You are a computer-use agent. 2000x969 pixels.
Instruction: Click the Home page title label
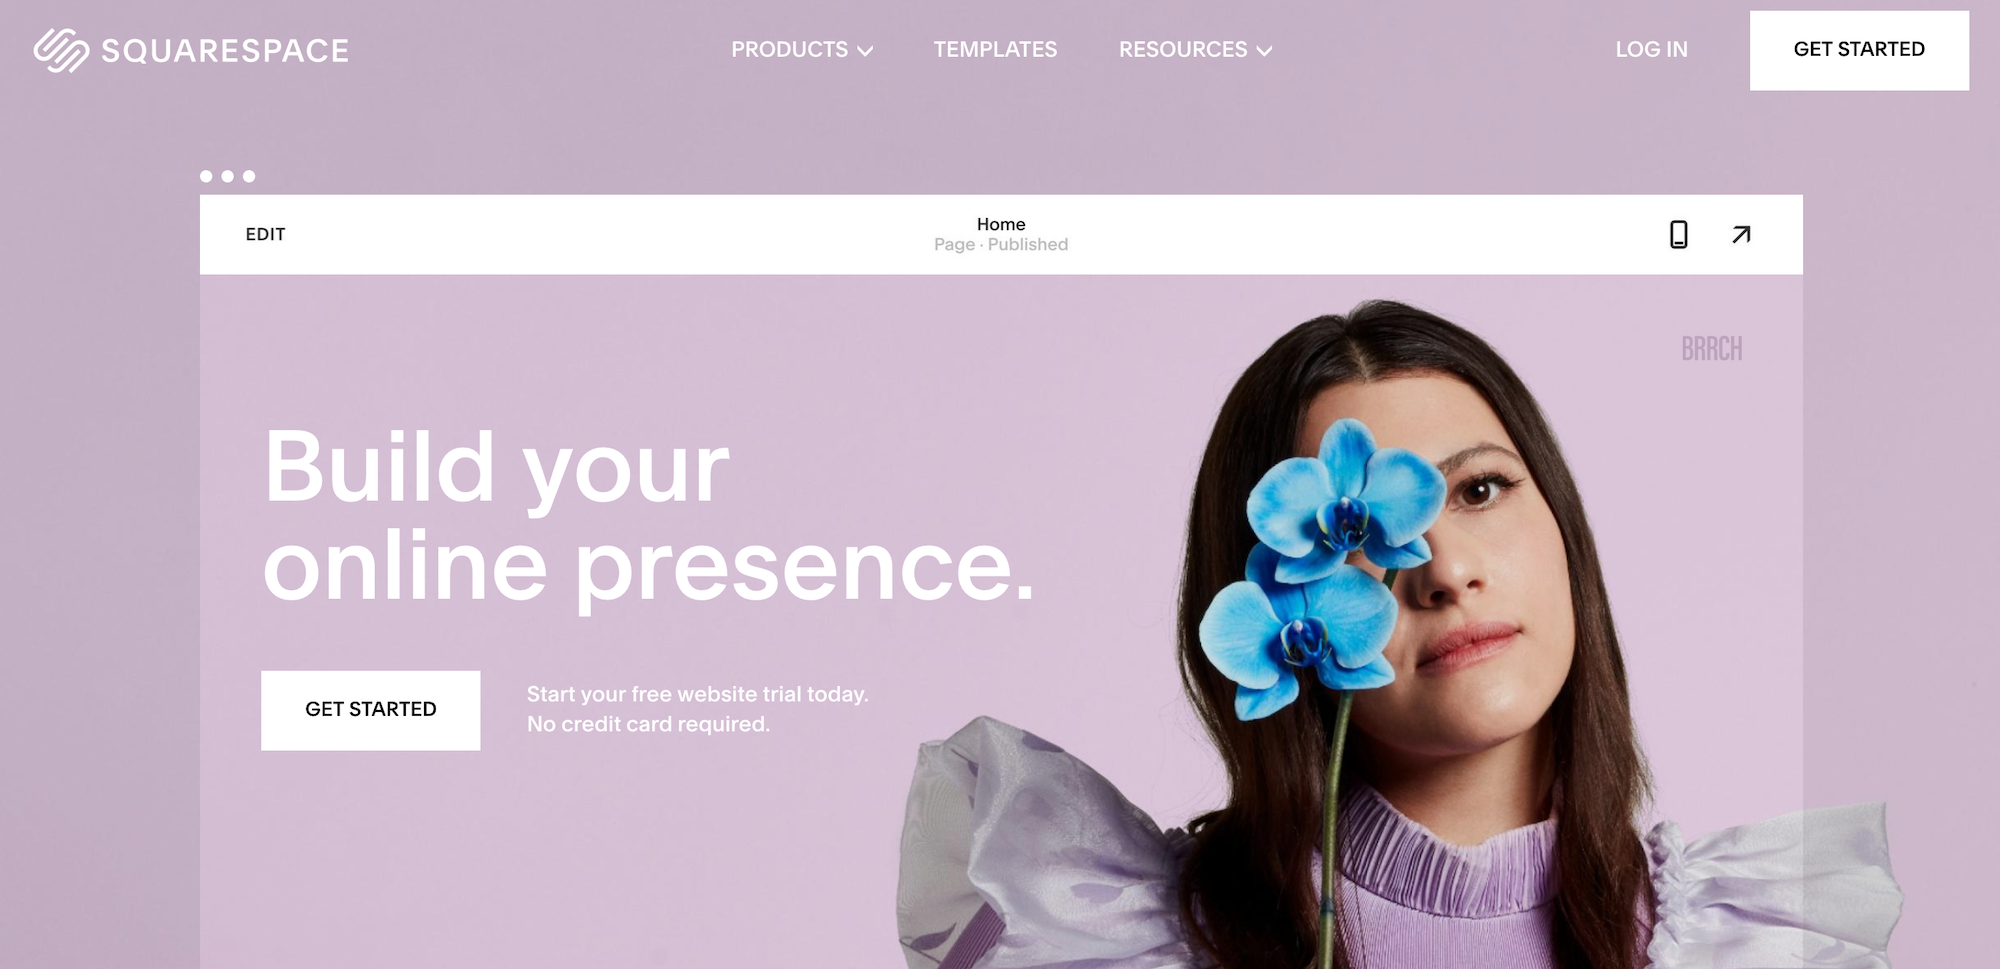(x=1001, y=224)
